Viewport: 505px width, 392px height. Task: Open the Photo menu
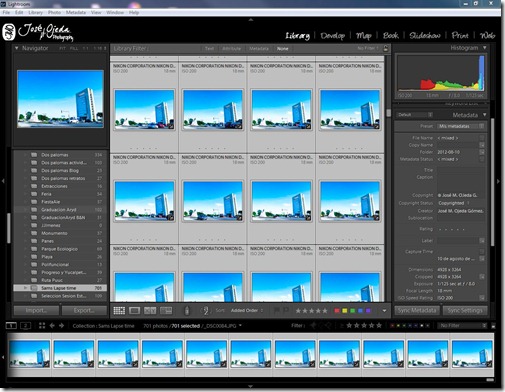[54, 12]
